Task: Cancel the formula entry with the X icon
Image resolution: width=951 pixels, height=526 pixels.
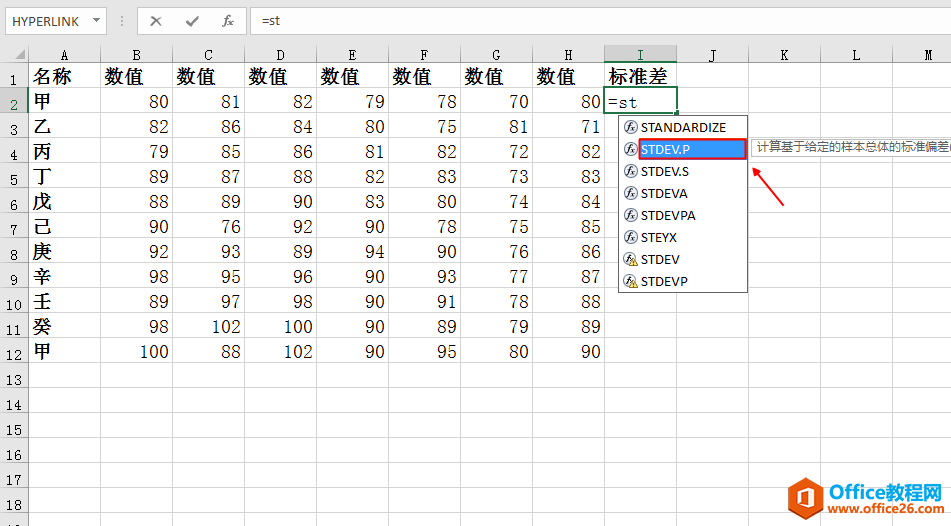Action: click(156, 21)
